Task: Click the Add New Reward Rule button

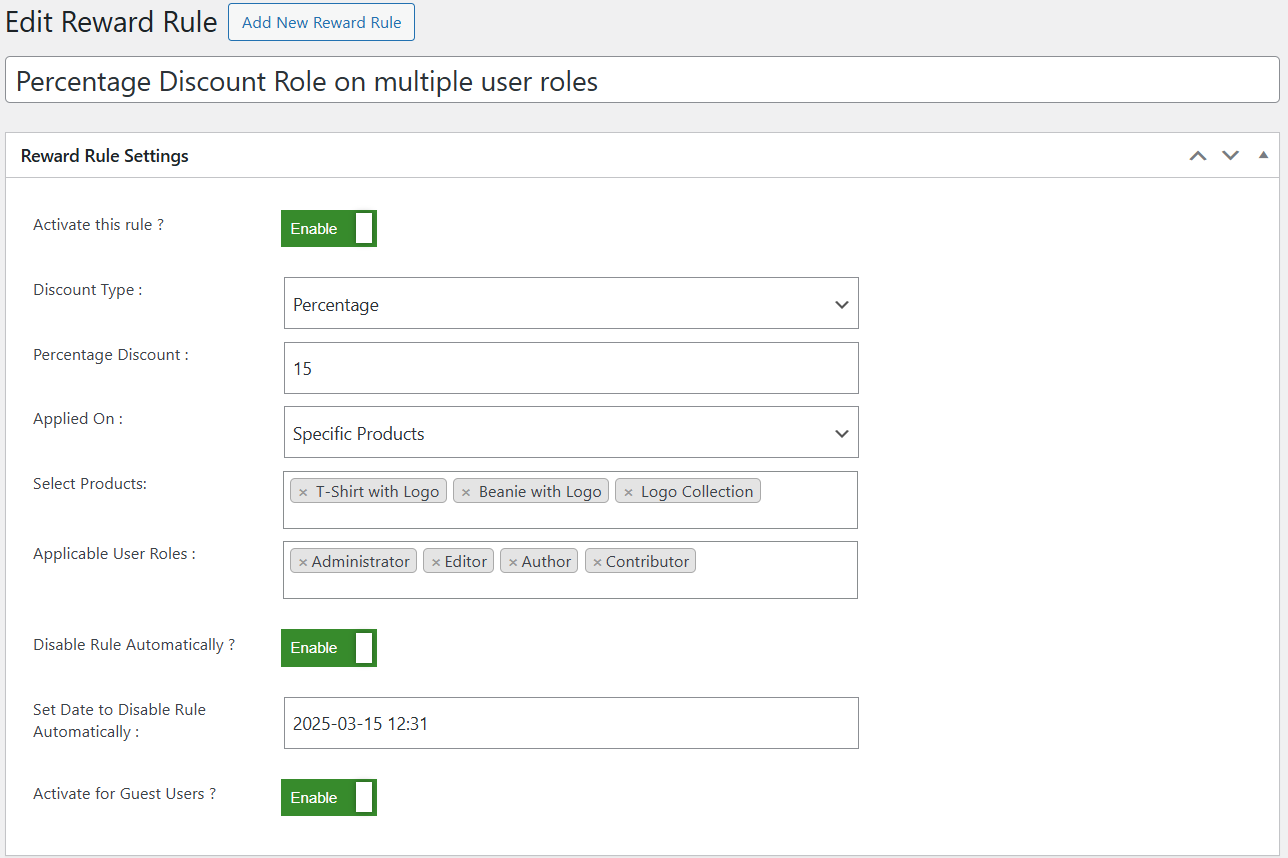Action: [x=320, y=22]
